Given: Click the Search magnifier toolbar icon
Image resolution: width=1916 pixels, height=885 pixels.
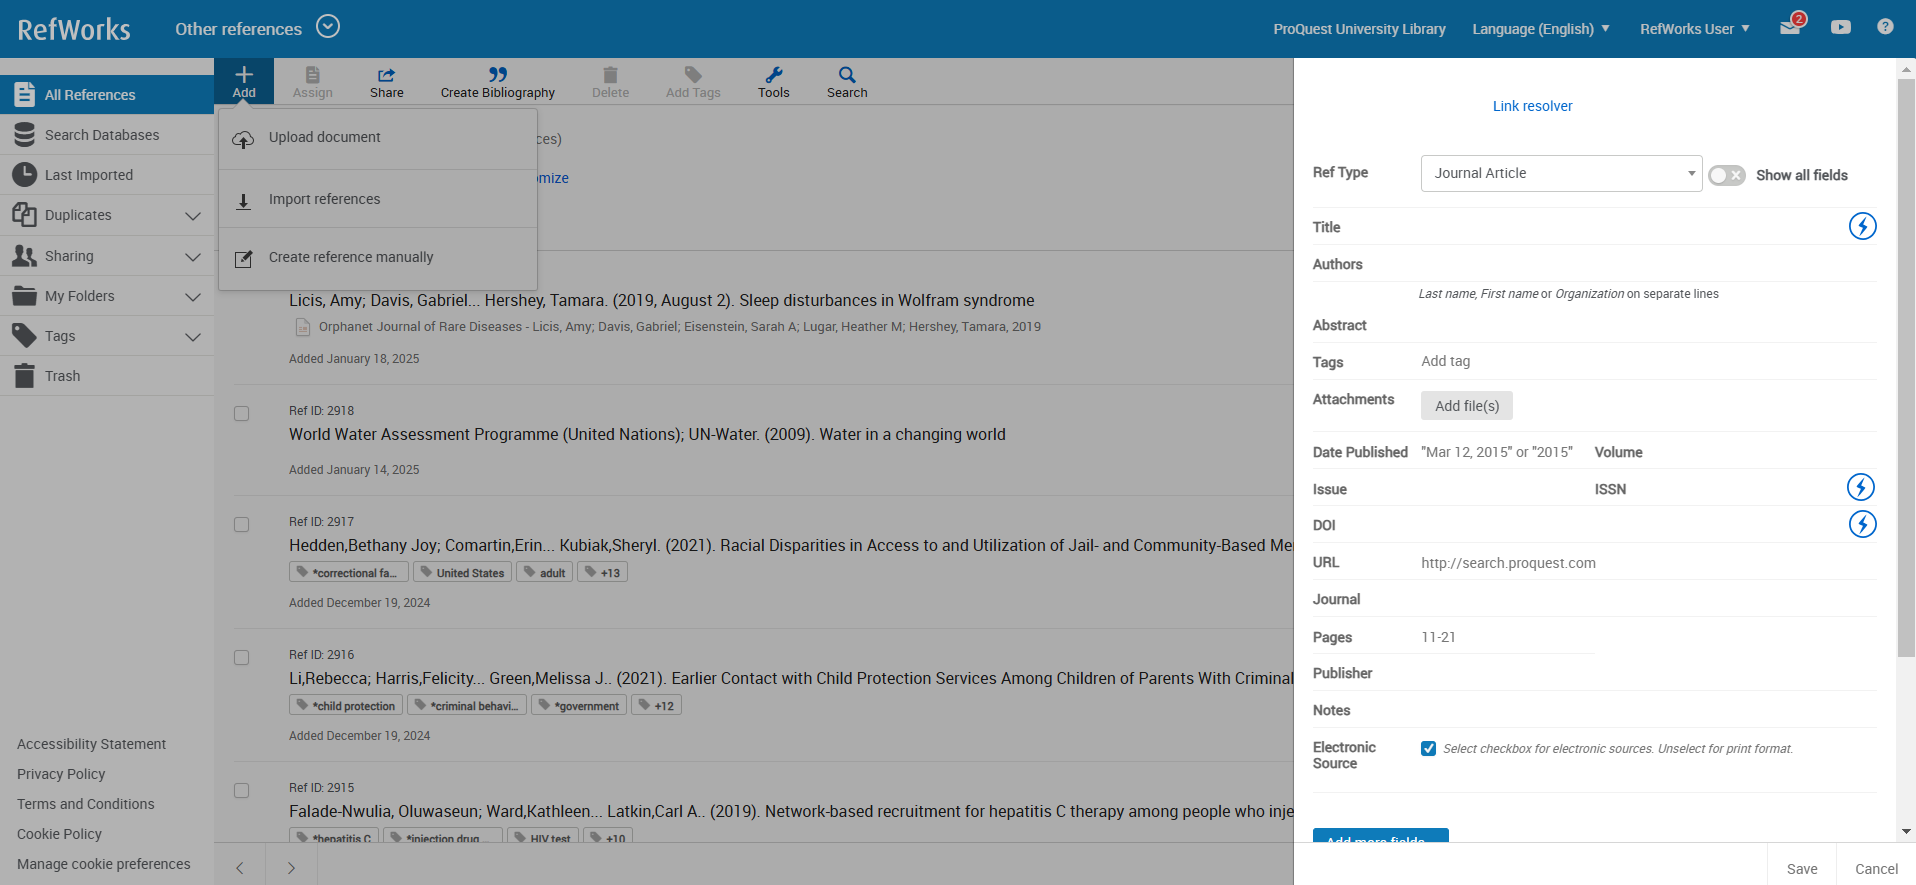Looking at the screenshot, I should 847,74.
